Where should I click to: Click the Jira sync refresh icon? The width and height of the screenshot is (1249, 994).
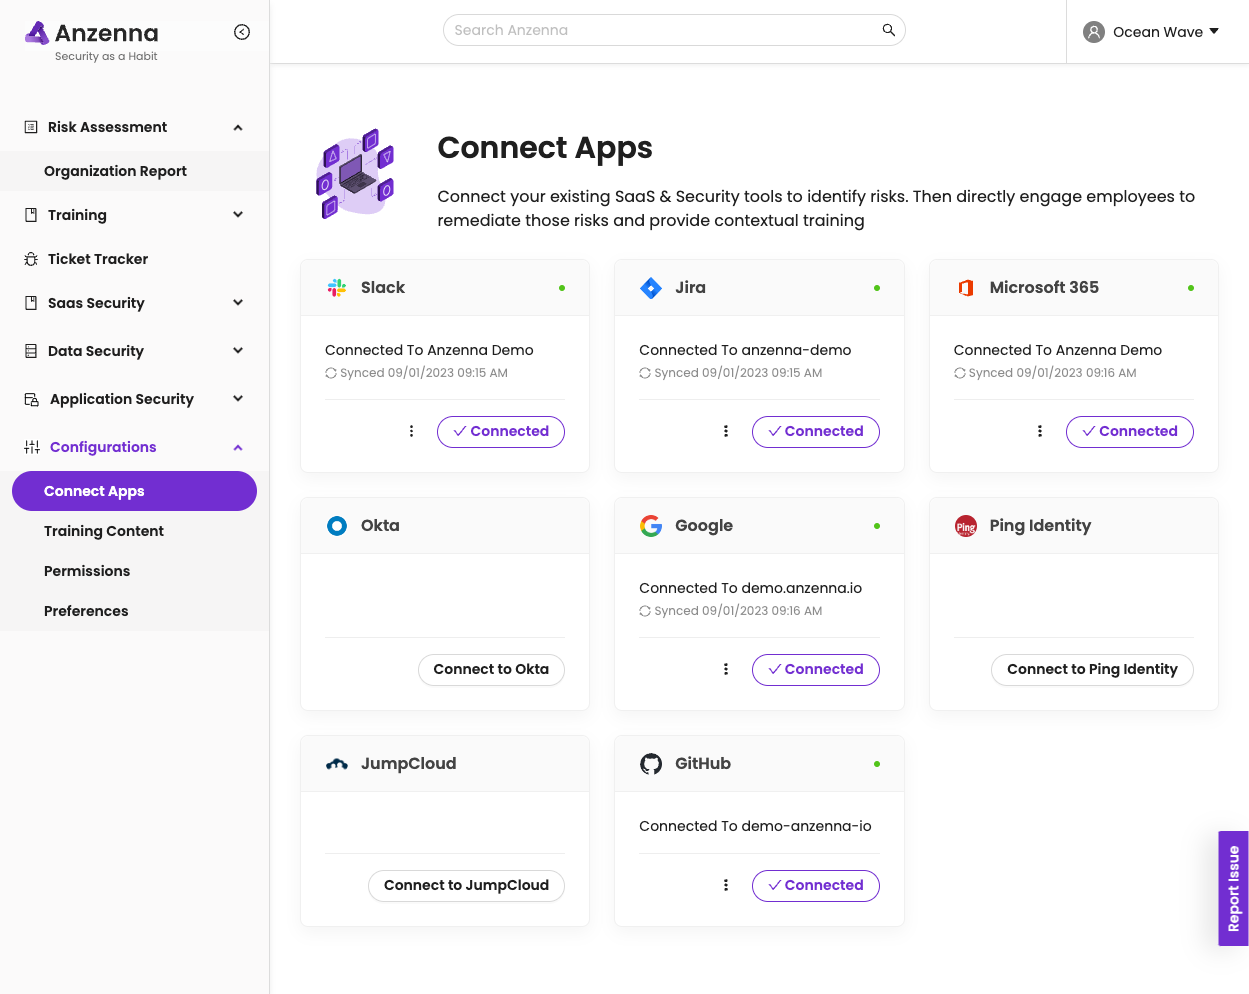(x=645, y=373)
